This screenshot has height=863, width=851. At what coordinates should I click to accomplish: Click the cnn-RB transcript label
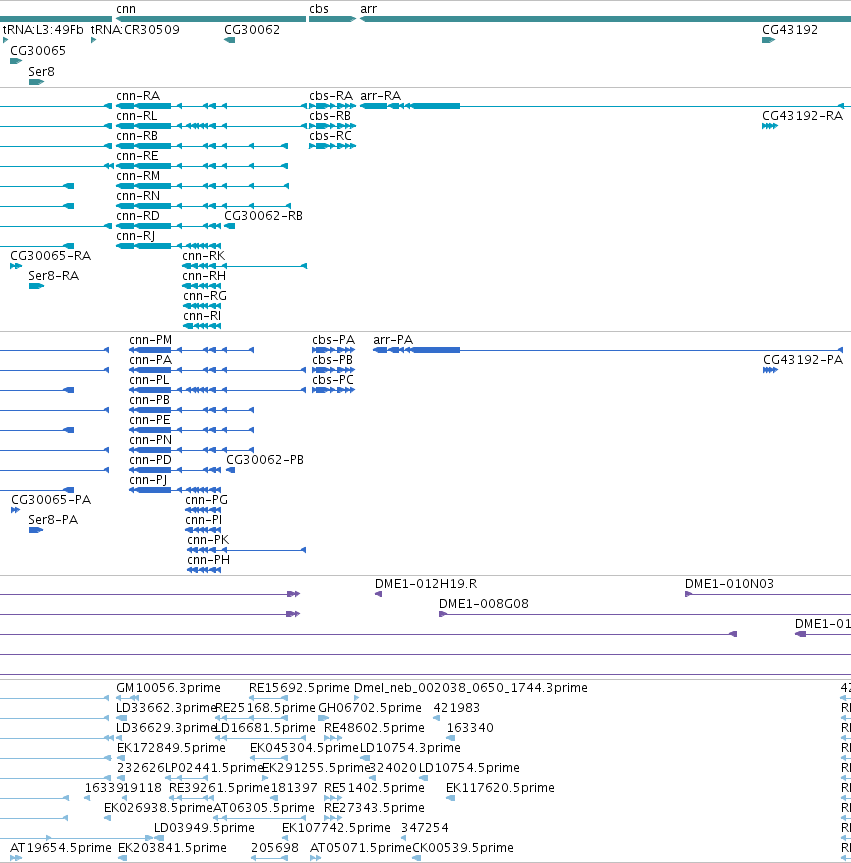[x=137, y=135]
